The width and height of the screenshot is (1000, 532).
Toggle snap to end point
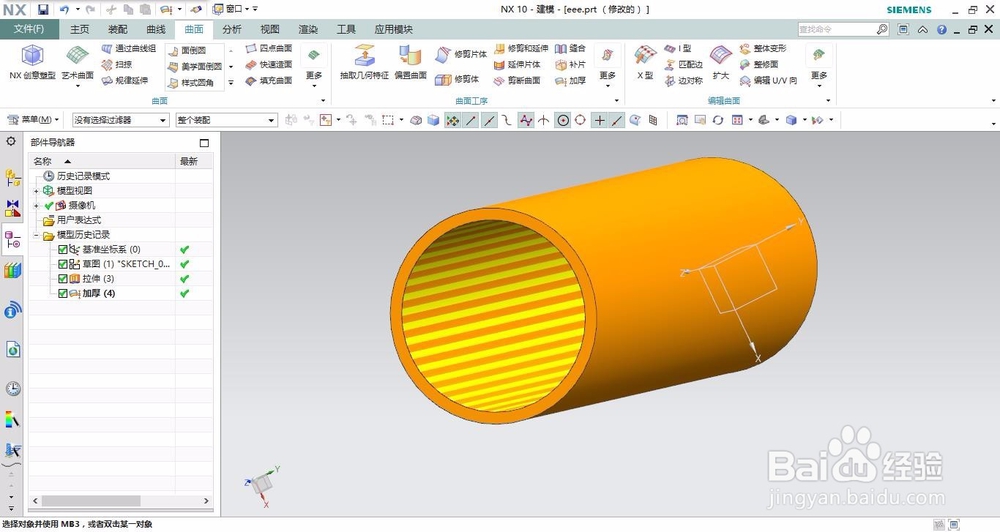tap(471, 120)
